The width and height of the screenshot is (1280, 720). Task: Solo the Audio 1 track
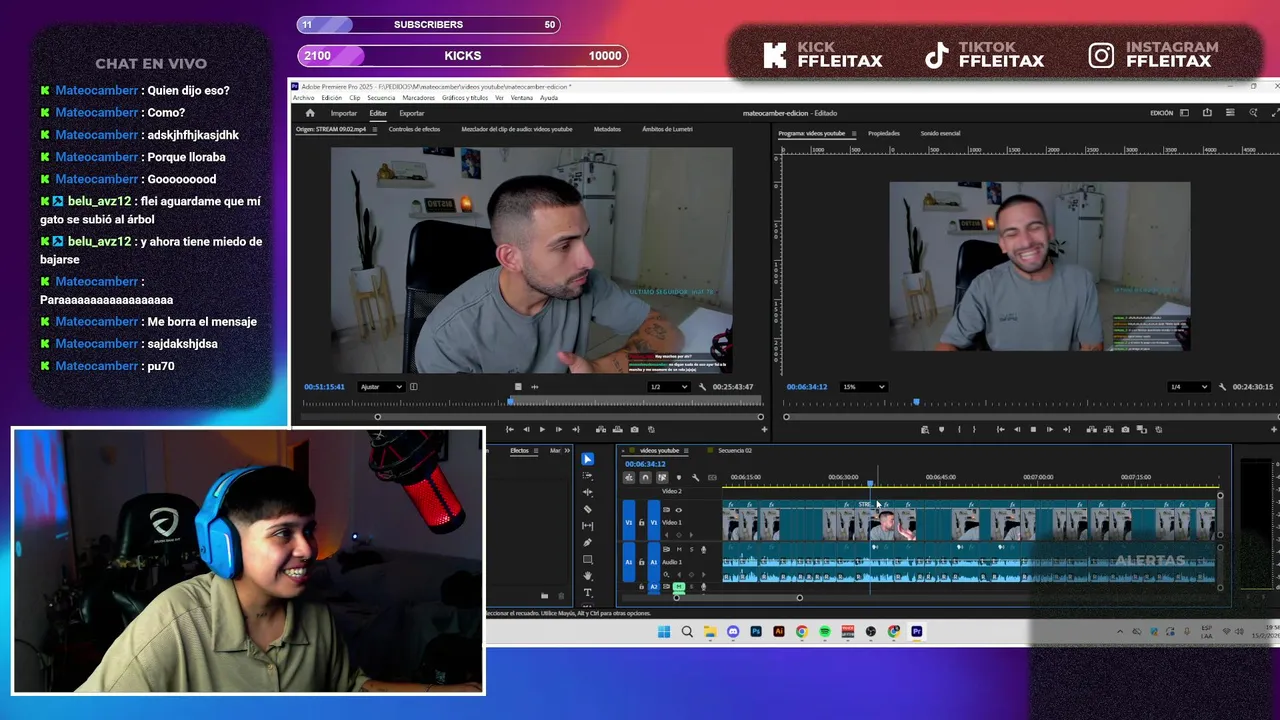[x=691, y=549]
